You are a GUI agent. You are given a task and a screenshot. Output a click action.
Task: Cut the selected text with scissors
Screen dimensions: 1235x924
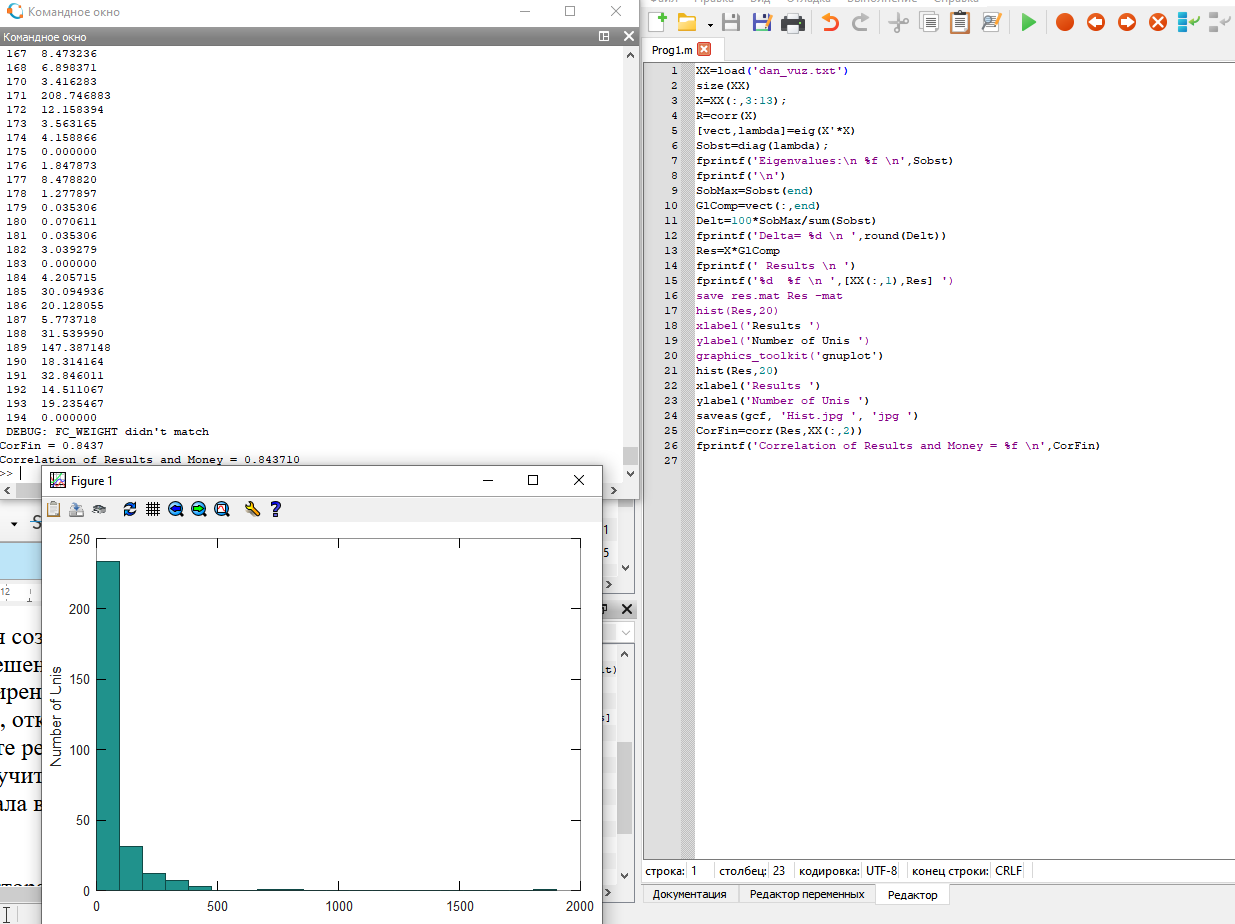point(898,22)
